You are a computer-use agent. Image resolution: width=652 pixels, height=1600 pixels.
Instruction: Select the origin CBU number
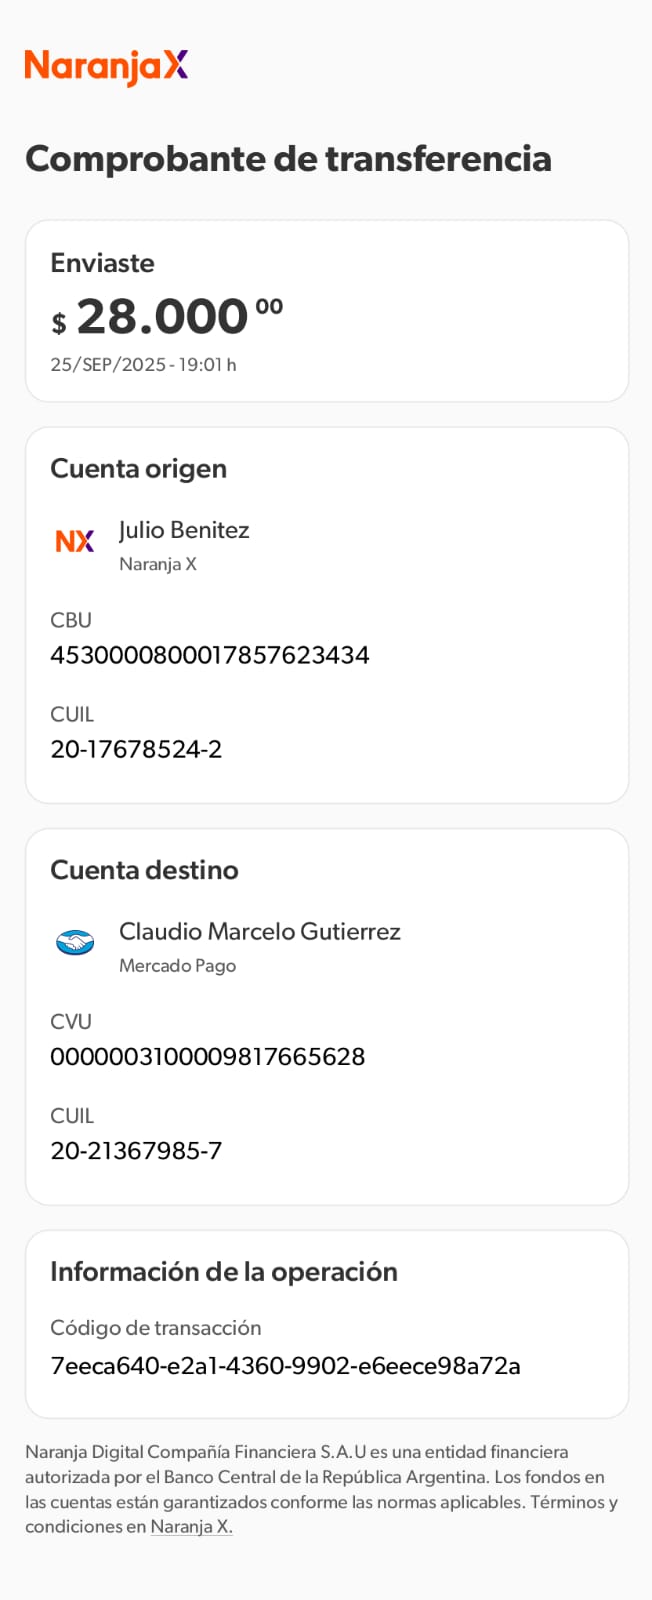click(x=210, y=655)
